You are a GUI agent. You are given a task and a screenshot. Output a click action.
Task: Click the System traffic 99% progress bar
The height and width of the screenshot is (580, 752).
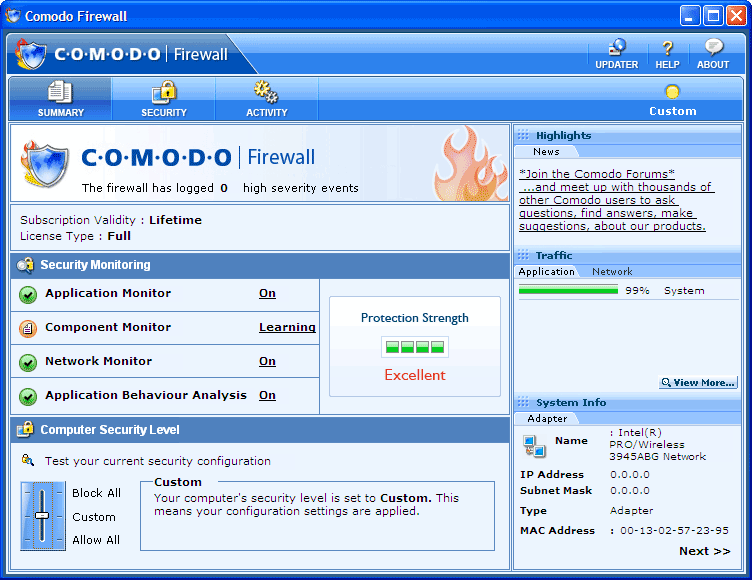(x=568, y=290)
